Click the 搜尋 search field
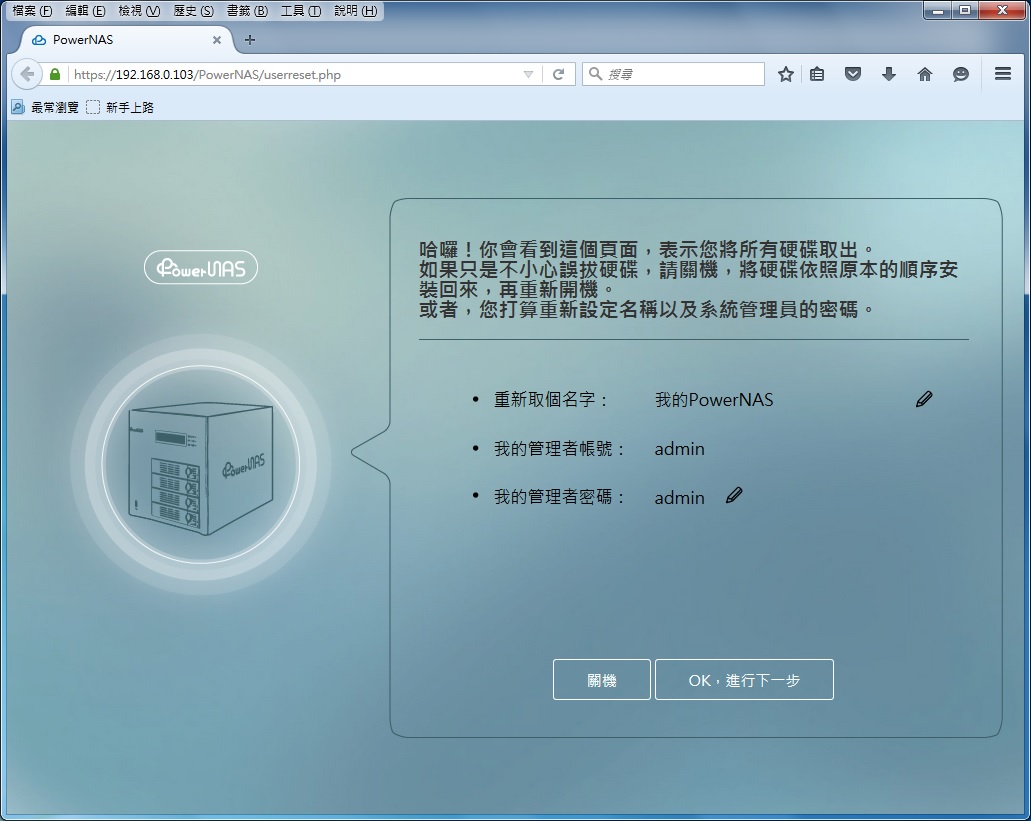This screenshot has height=821, width=1031. pos(673,74)
